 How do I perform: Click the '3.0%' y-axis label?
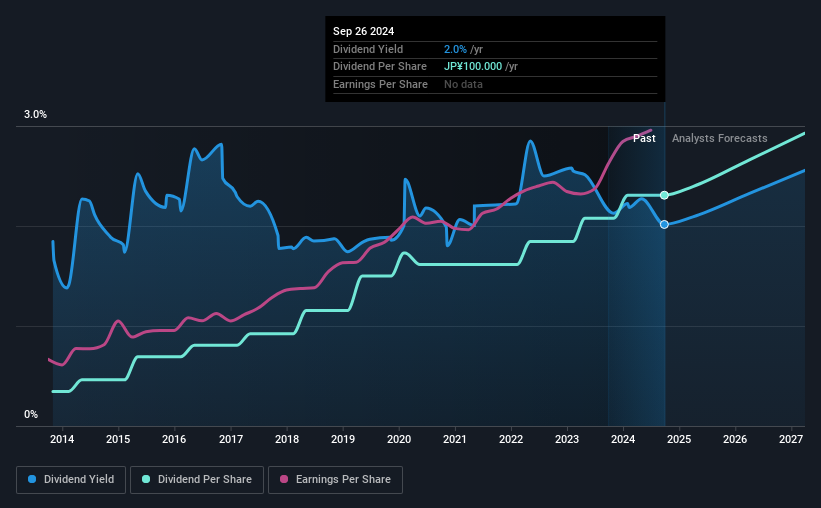click(35, 115)
